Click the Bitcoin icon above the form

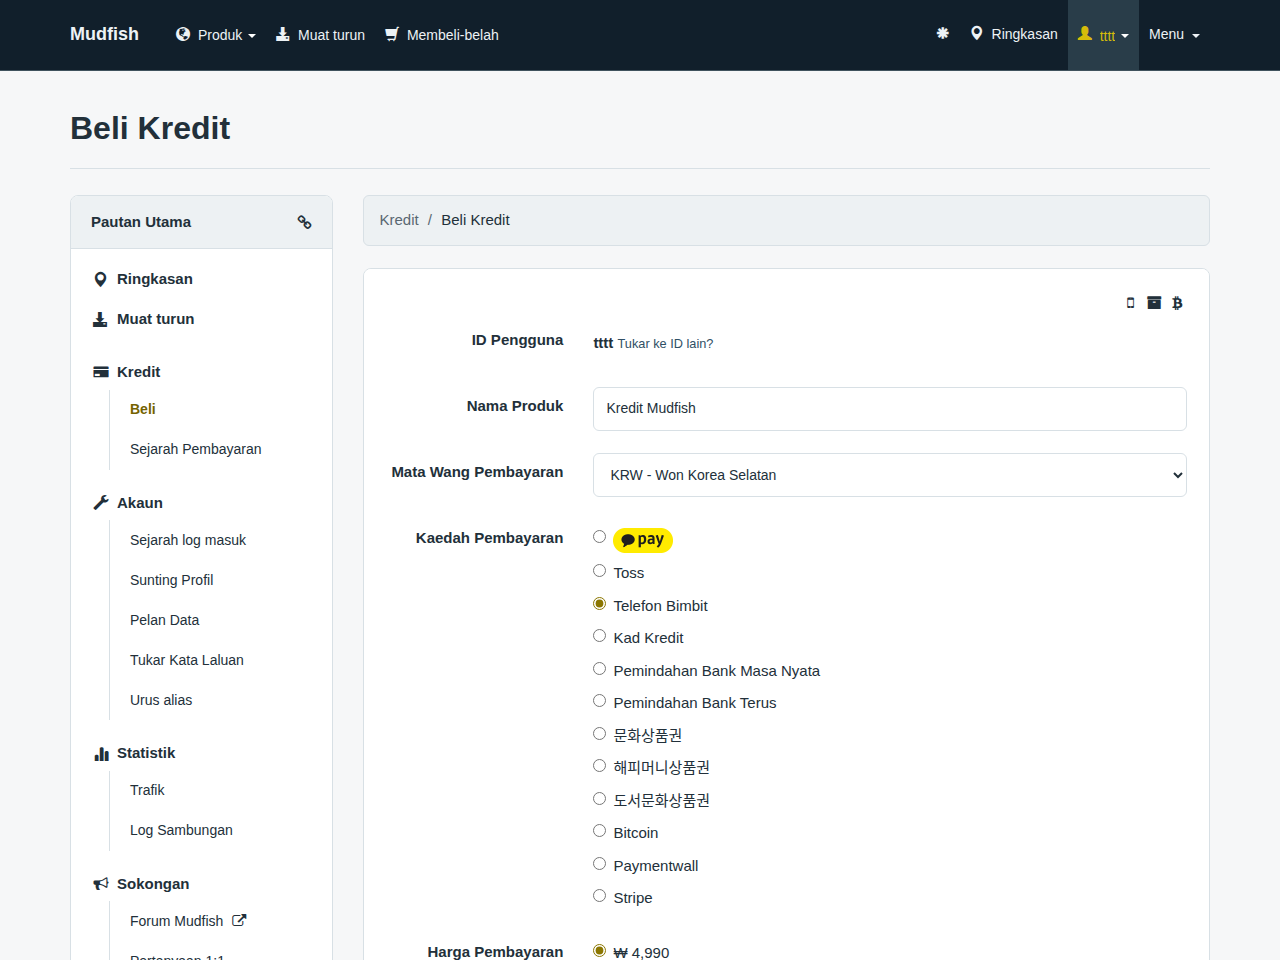1177,303
